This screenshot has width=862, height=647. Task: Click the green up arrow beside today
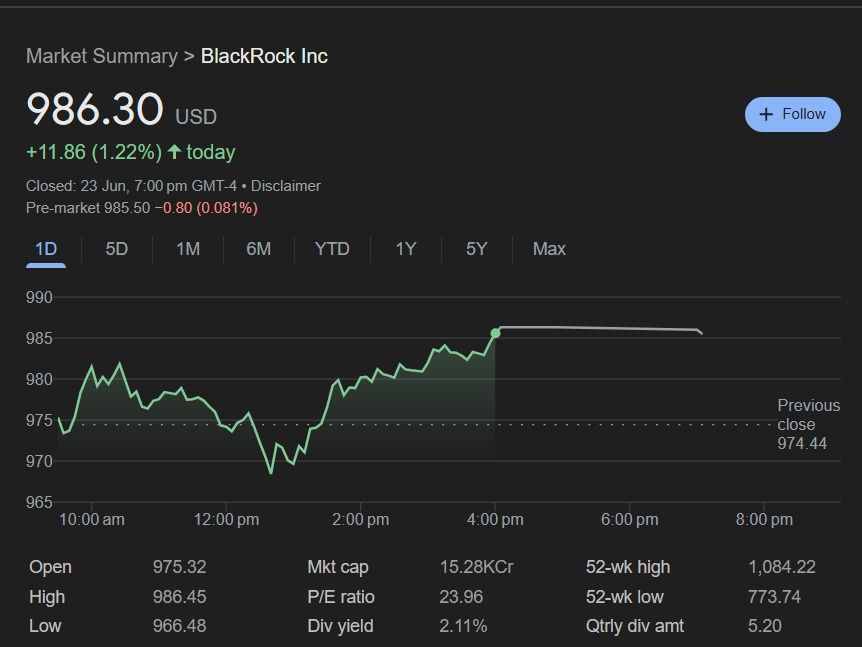[x=174, y=152]
